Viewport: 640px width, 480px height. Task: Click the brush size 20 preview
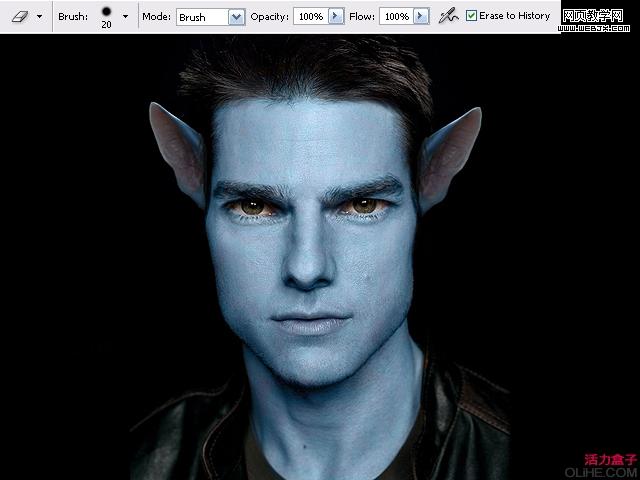click(107, 17)
